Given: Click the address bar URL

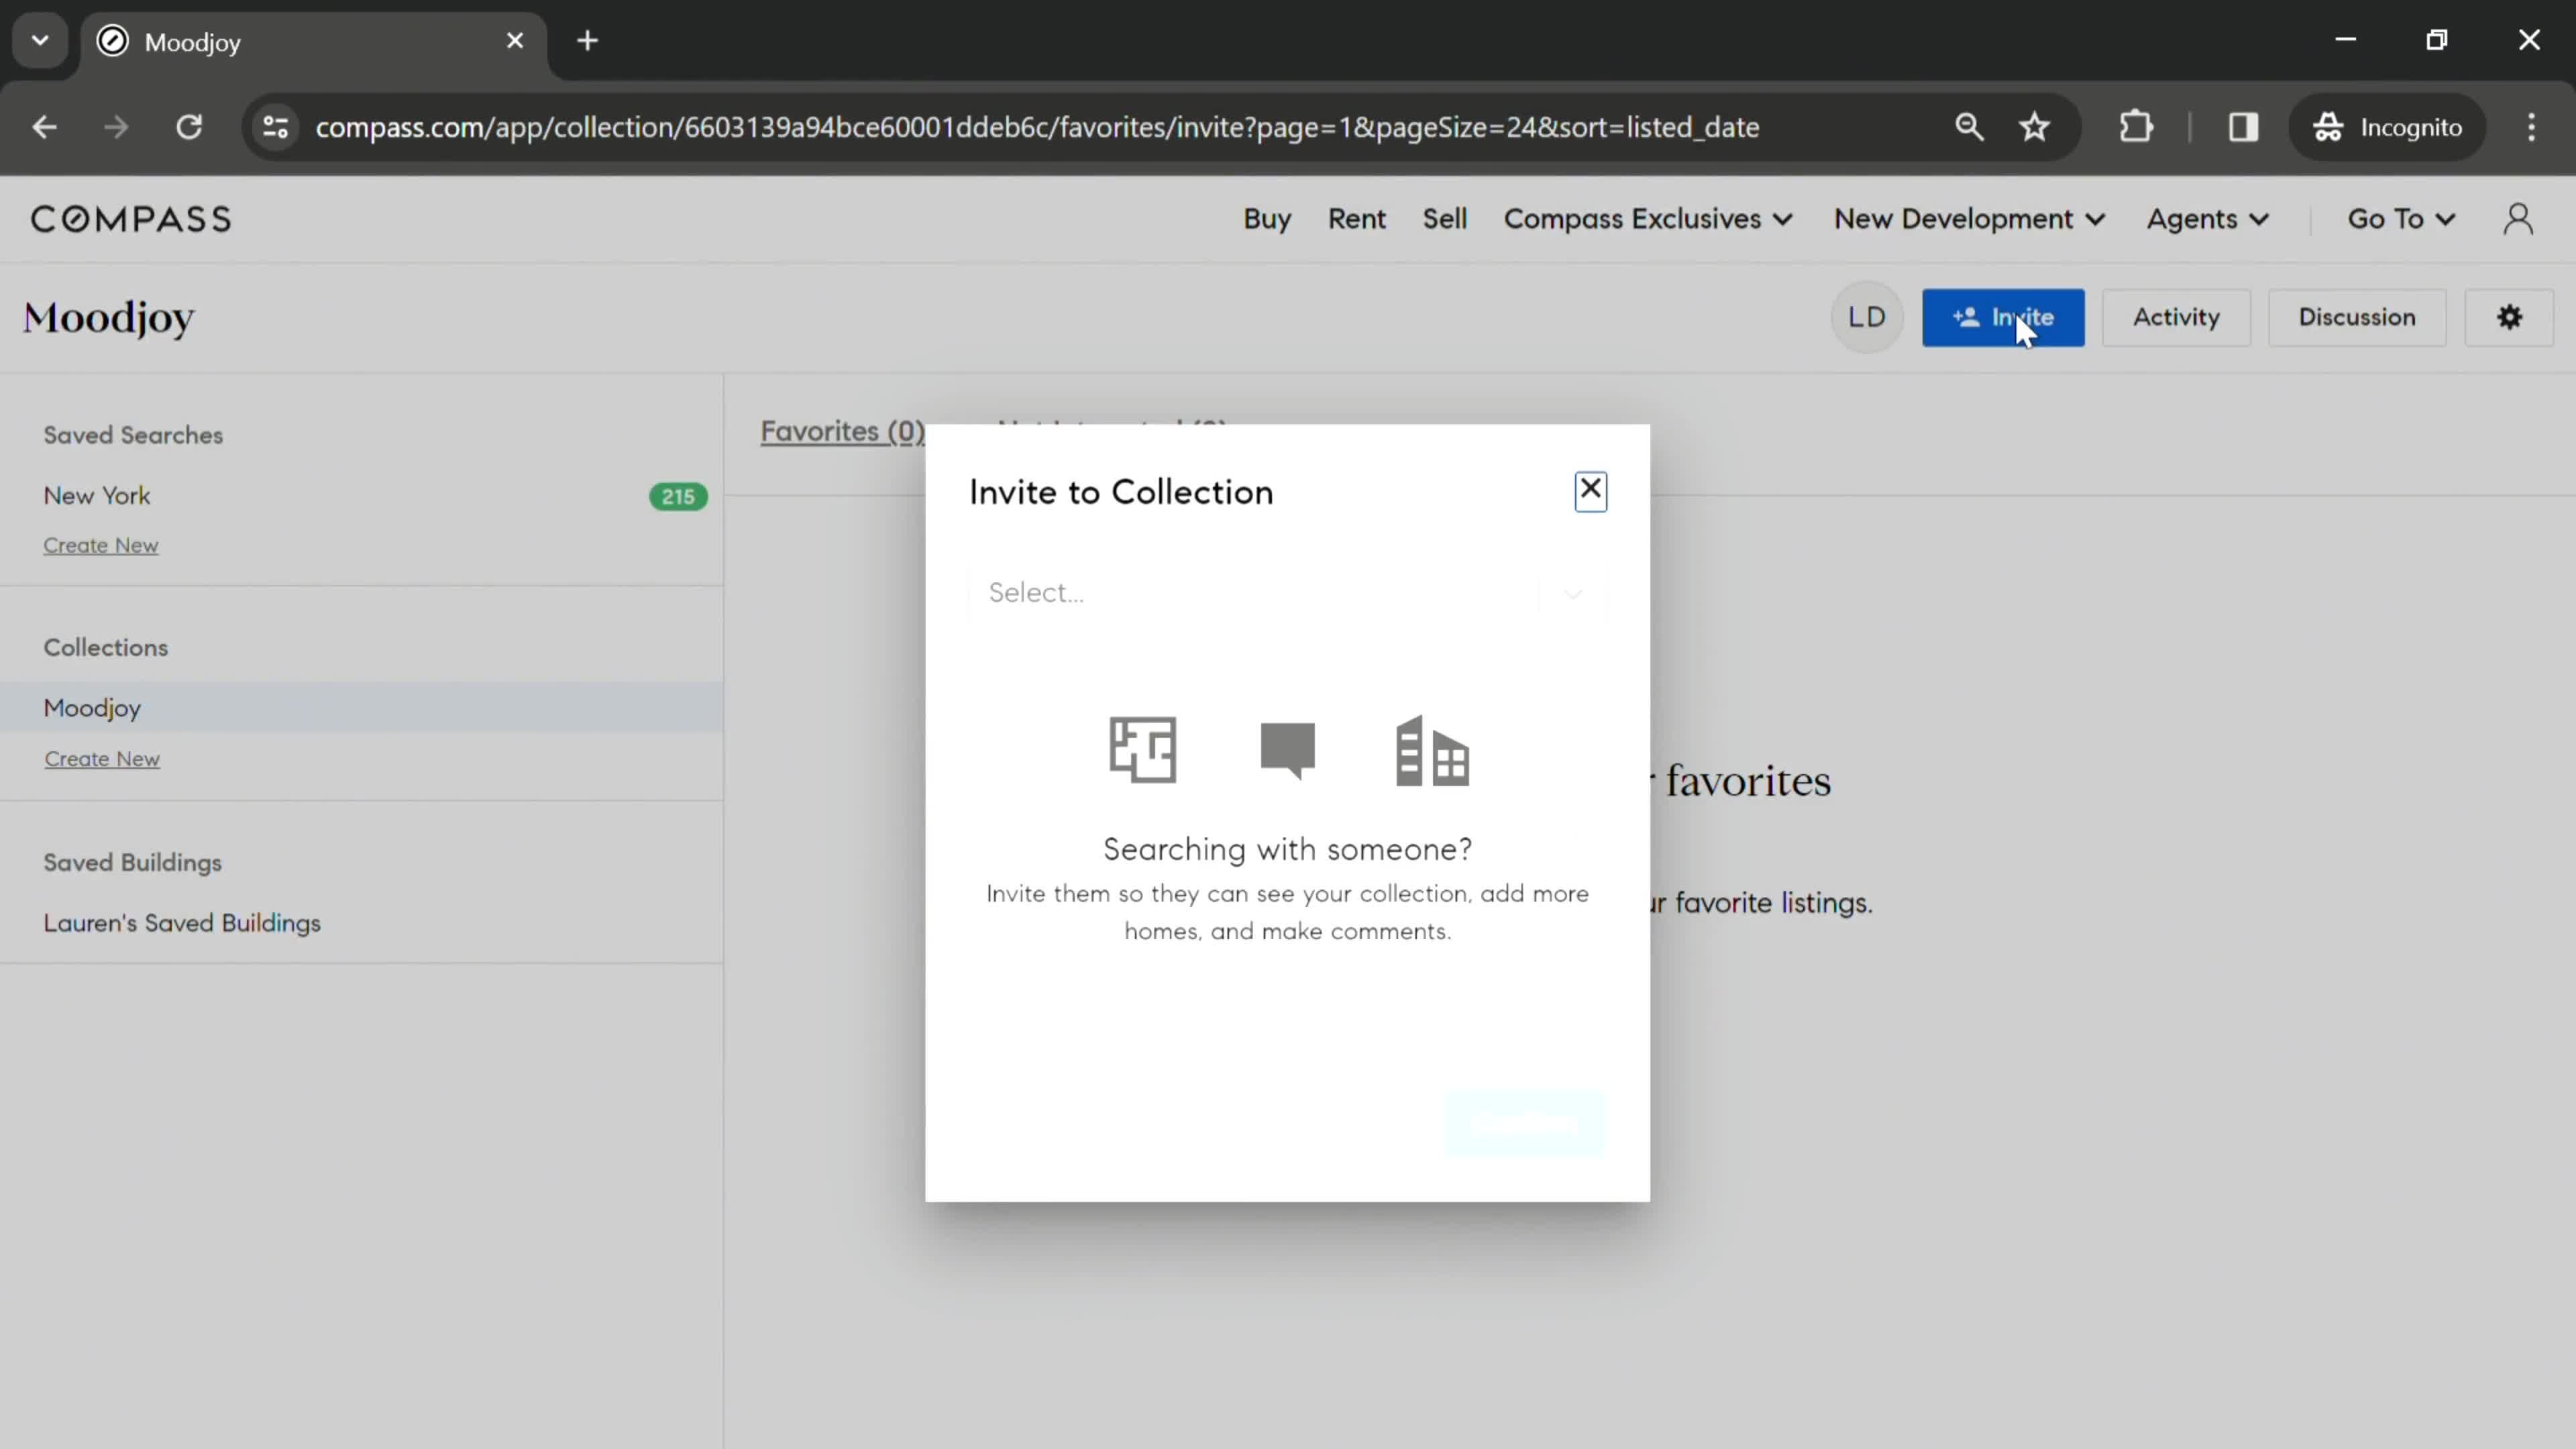Looking at the screenshot, I should (1037, 127).
